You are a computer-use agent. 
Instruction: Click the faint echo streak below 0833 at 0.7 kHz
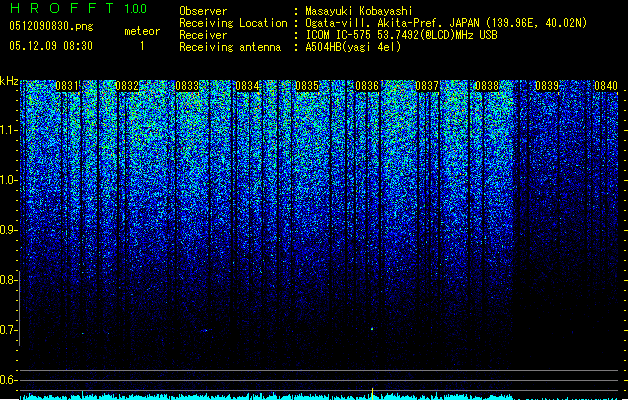205,331
